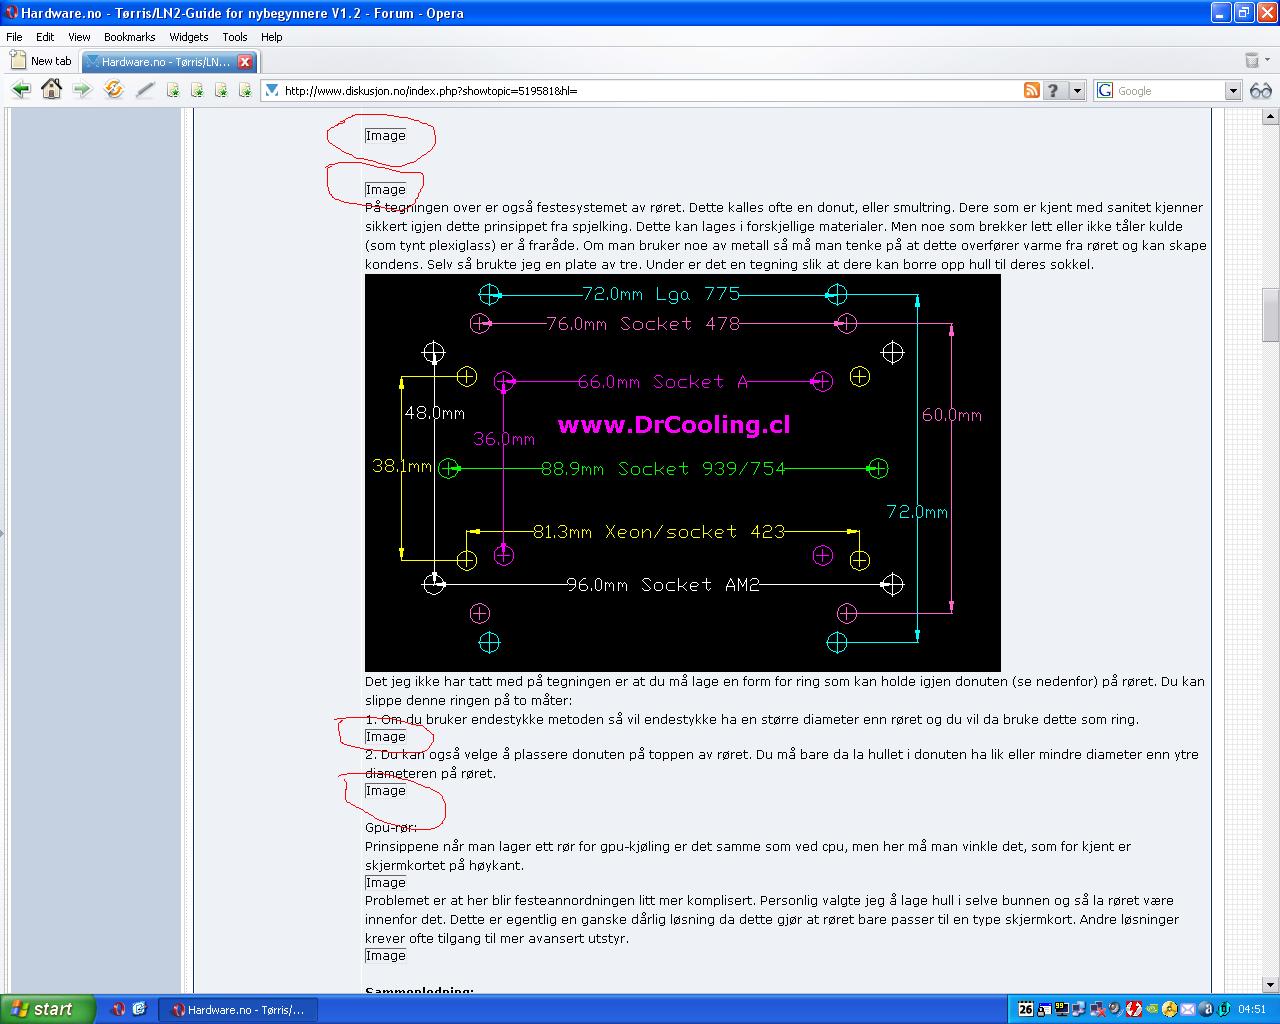Click the DrCooling socket hole diagram image

(x=683, y=472)
